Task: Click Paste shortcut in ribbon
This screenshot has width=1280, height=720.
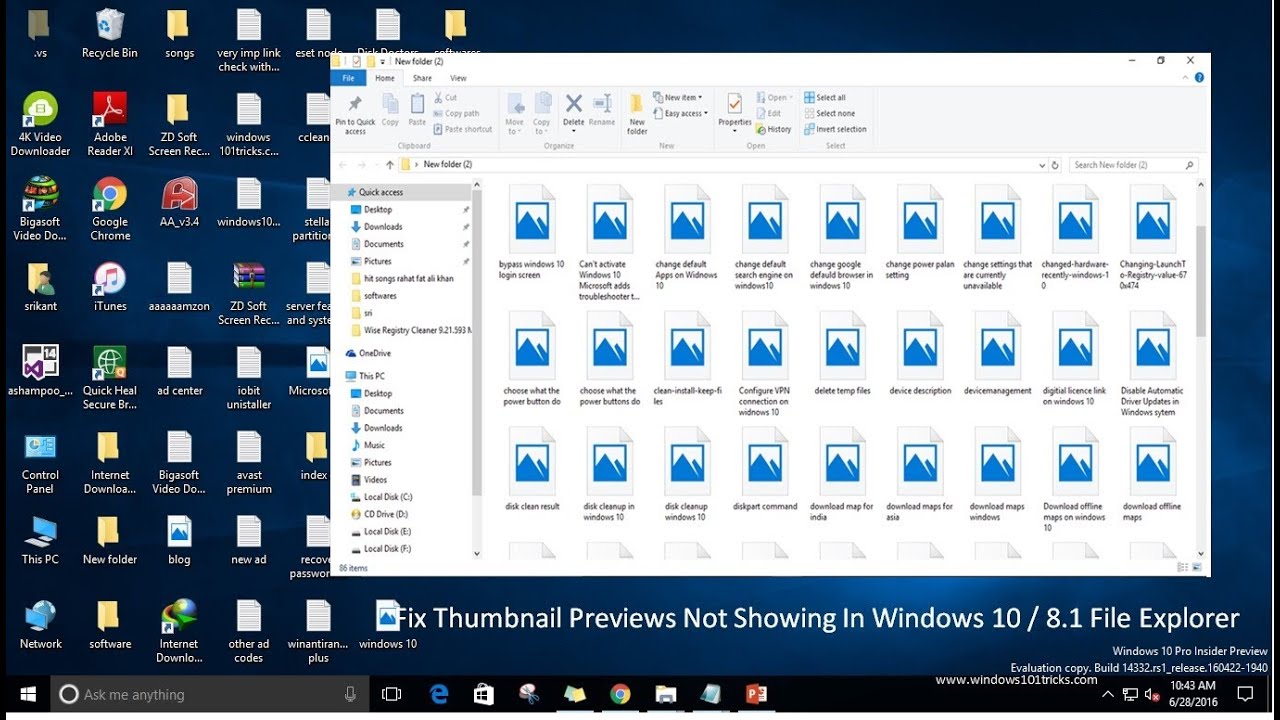Action: point(463,129)
